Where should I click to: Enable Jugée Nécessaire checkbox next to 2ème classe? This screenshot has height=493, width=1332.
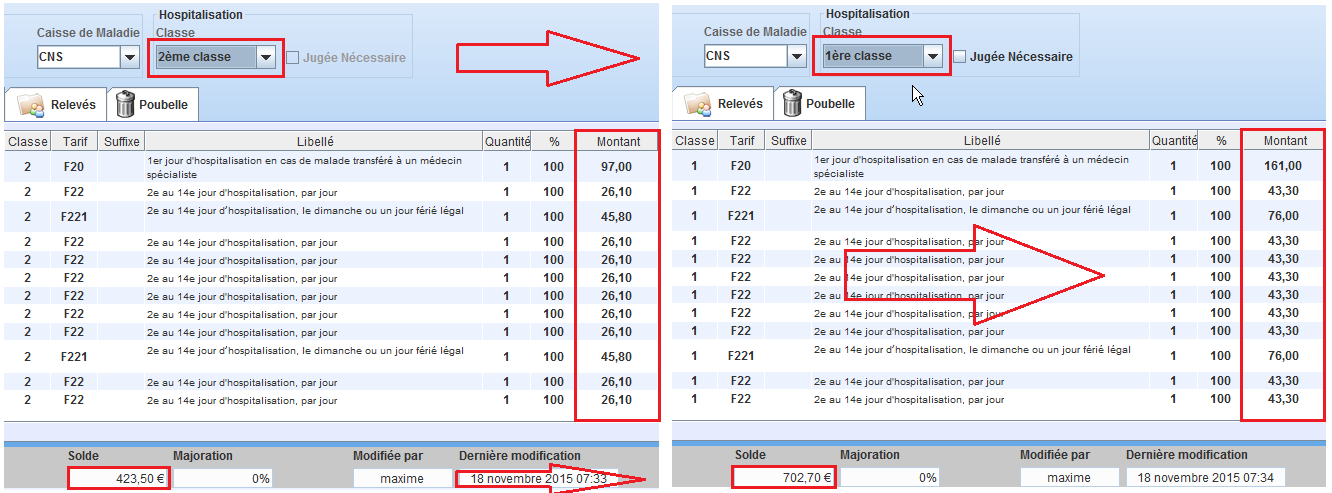tap(293, 58)
